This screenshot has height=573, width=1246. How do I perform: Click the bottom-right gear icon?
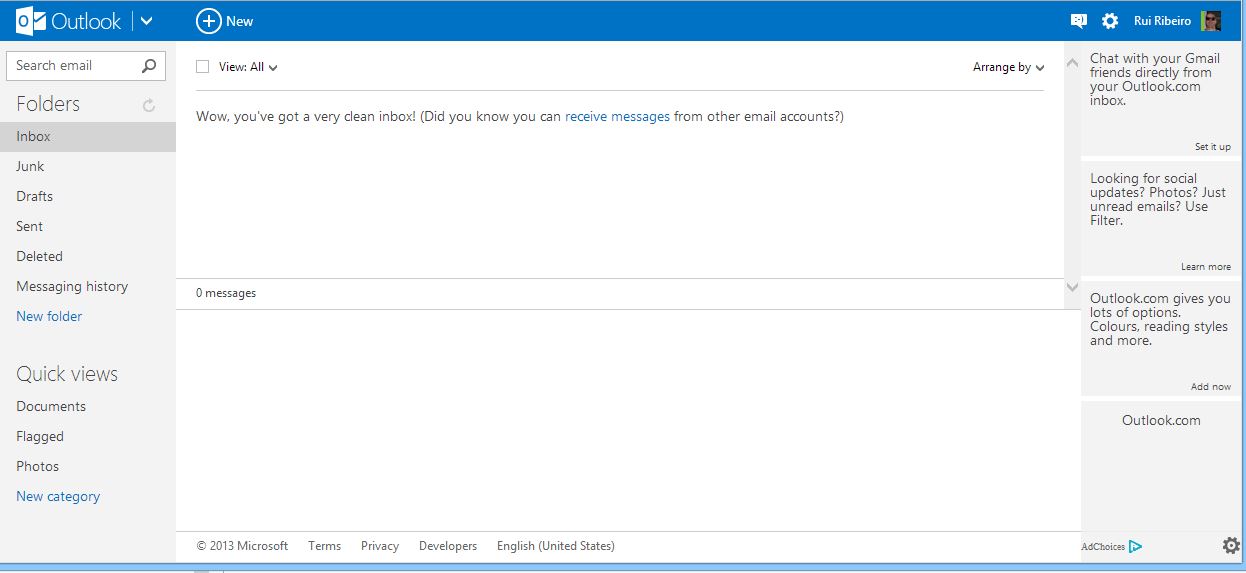(x=1231, y=545)
